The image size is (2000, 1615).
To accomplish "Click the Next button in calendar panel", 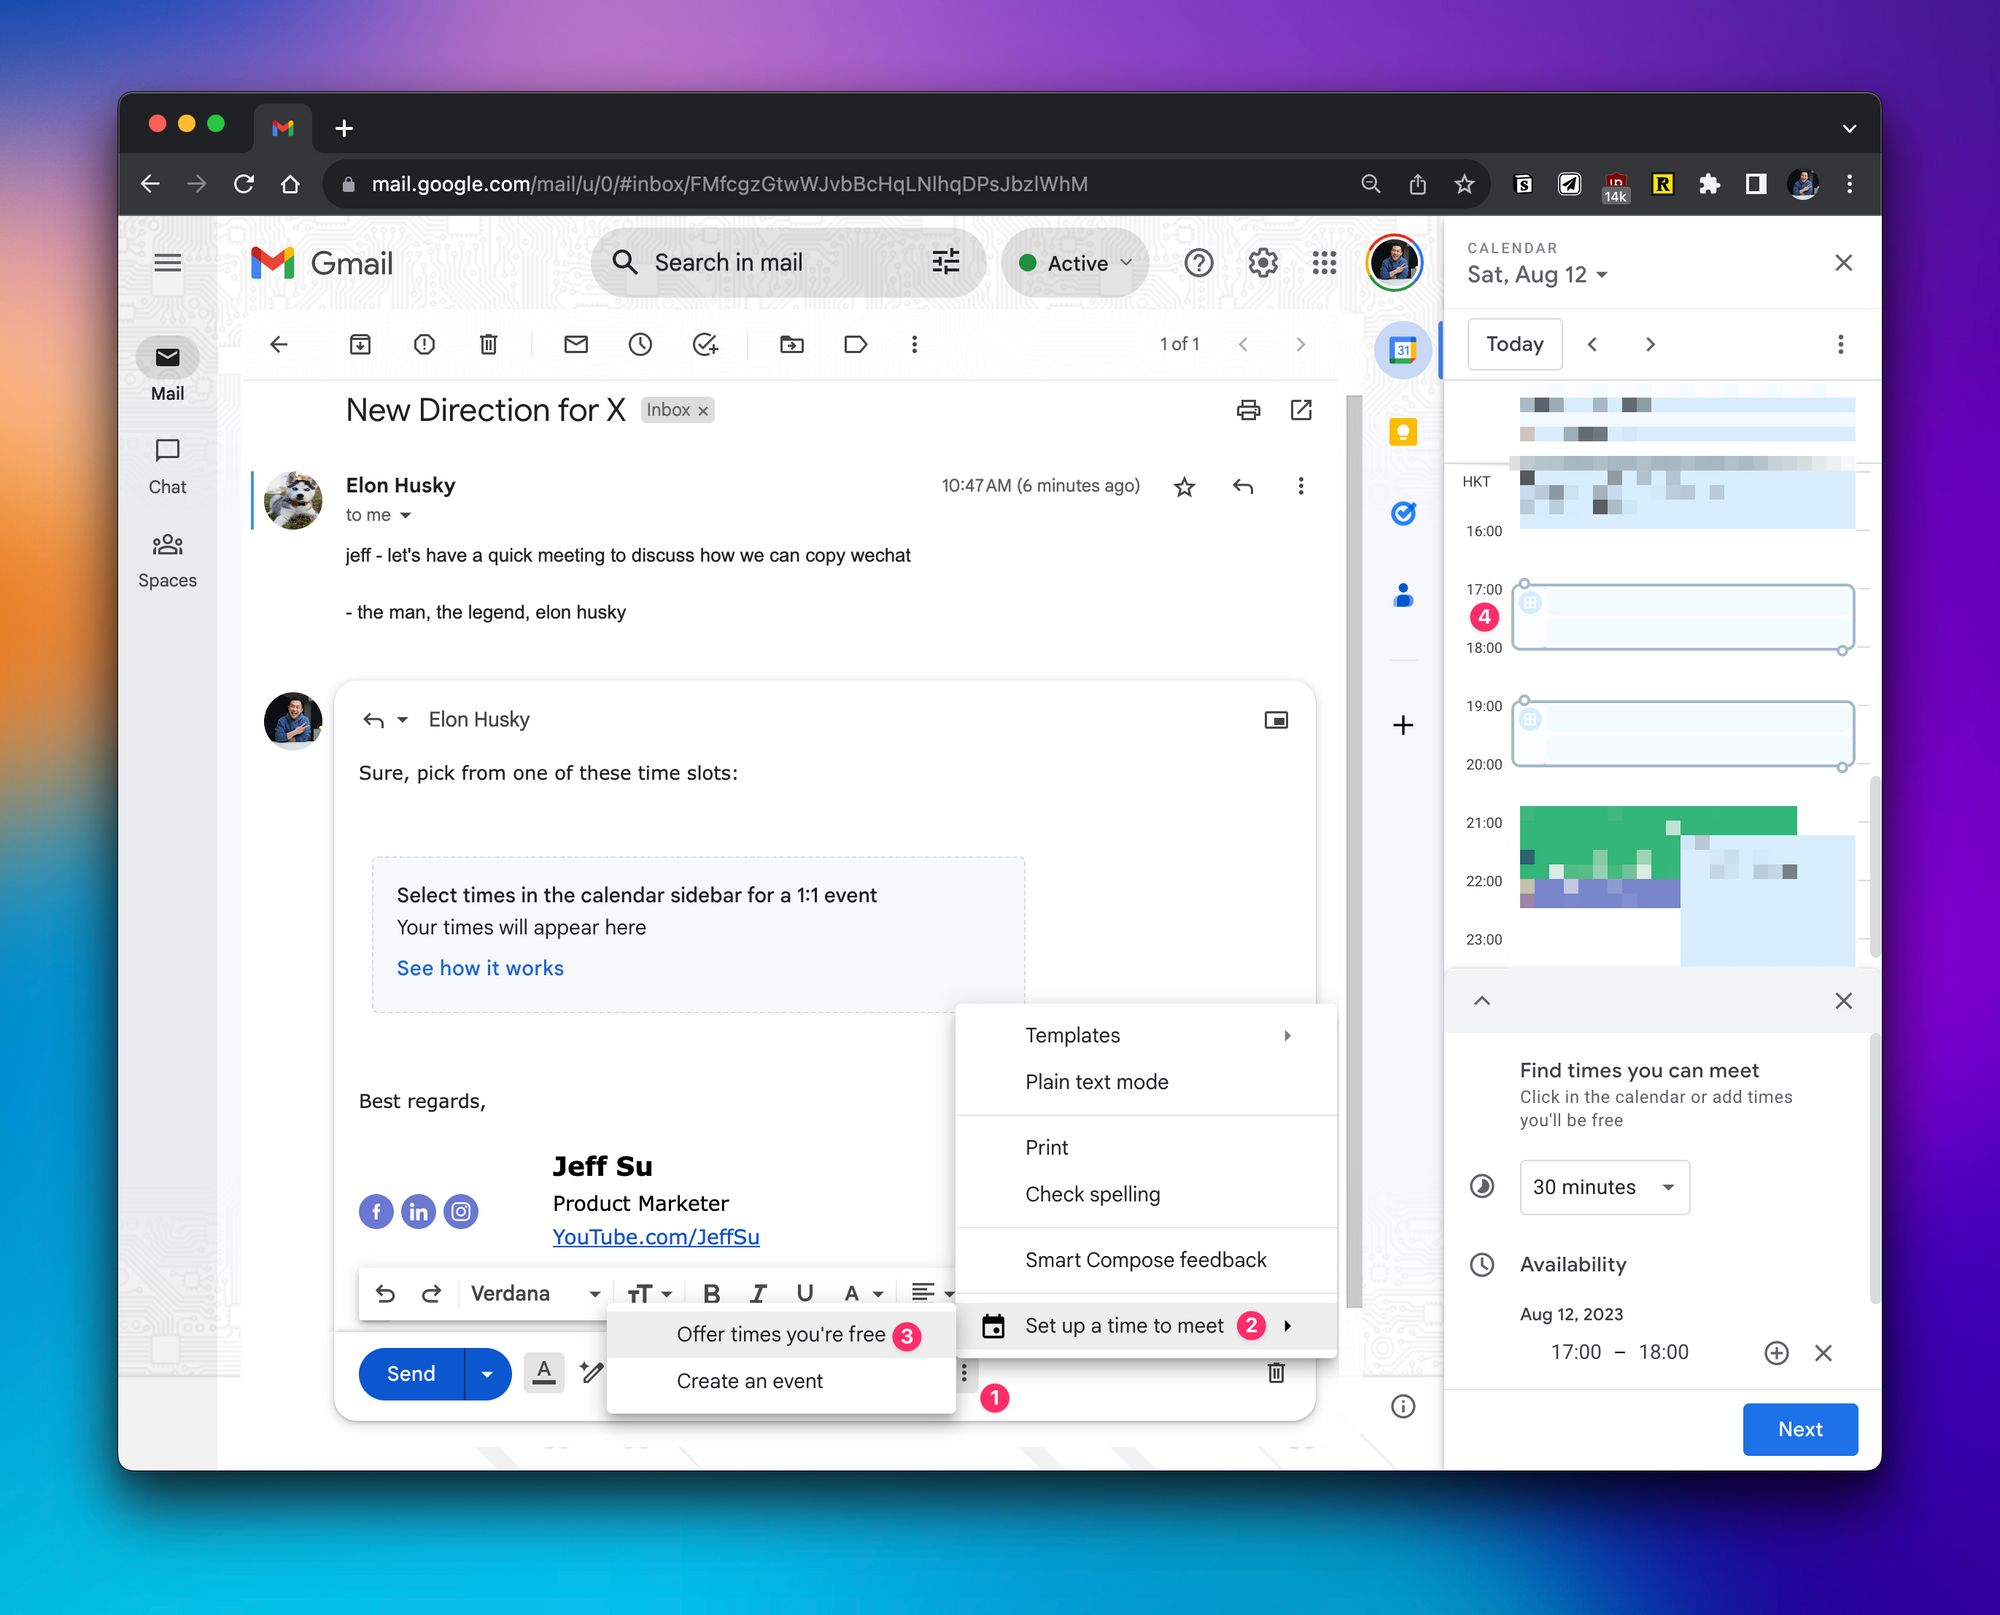I will [1800, 1429].
